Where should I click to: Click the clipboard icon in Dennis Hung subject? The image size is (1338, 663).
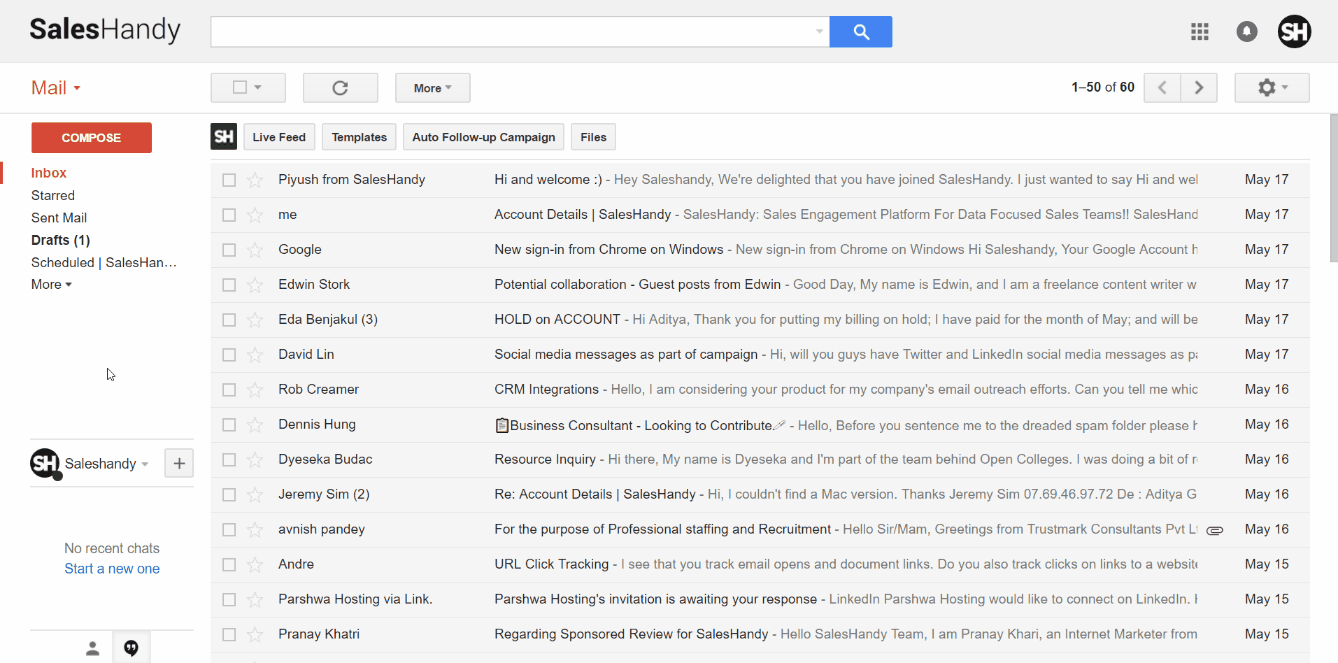[x=502, y=425]
